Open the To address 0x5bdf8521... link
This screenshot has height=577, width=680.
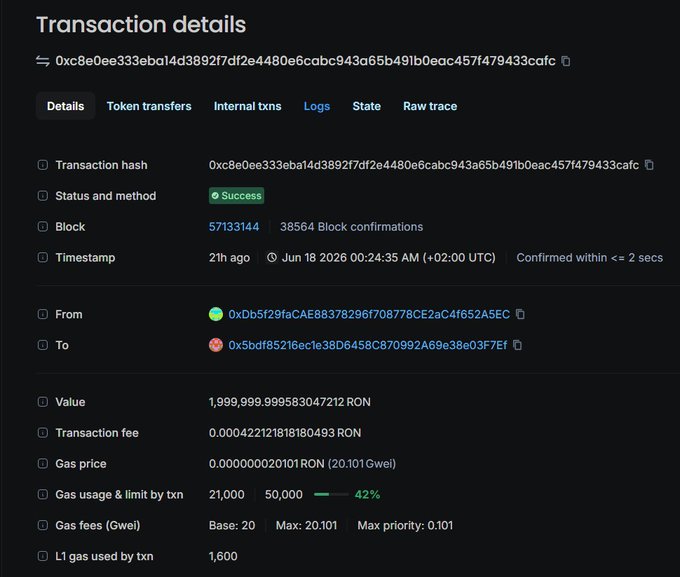tap(368, 345)
